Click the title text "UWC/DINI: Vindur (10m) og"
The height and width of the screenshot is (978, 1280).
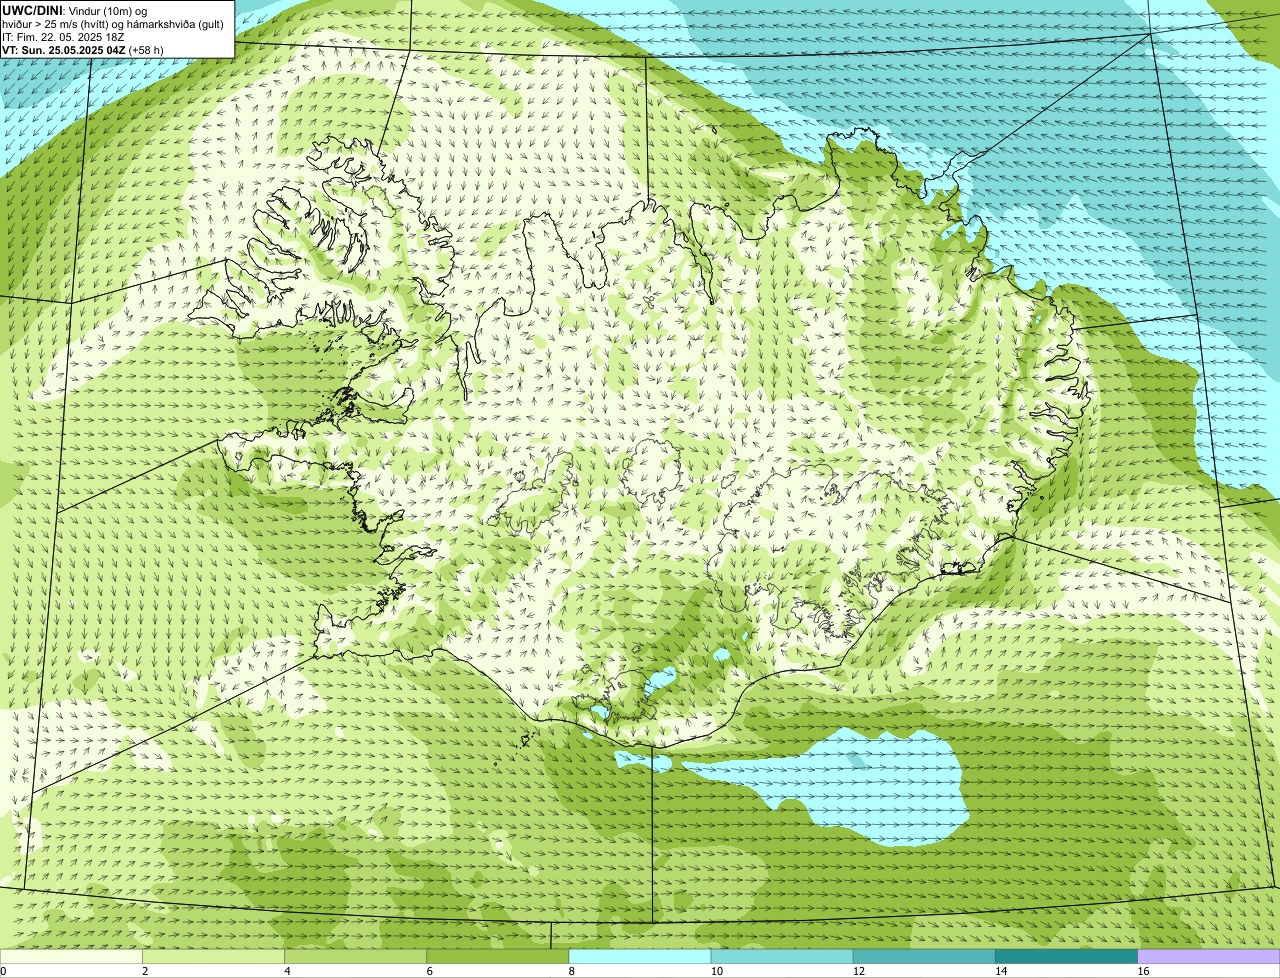click(75, 10)
